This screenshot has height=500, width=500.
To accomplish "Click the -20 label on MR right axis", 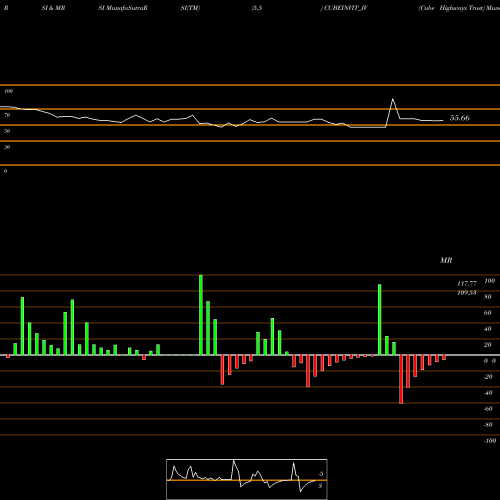I will 488,377.
